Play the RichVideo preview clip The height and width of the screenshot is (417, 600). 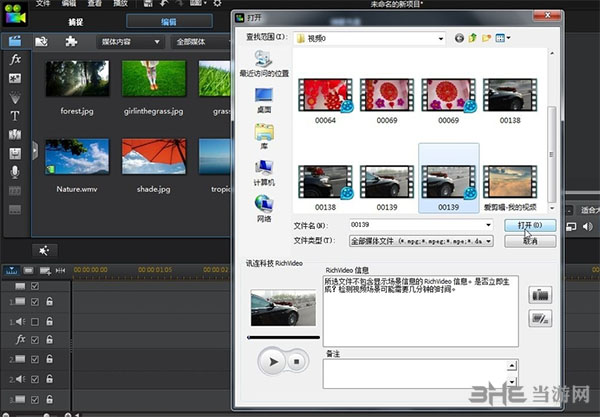click(273, 362)
